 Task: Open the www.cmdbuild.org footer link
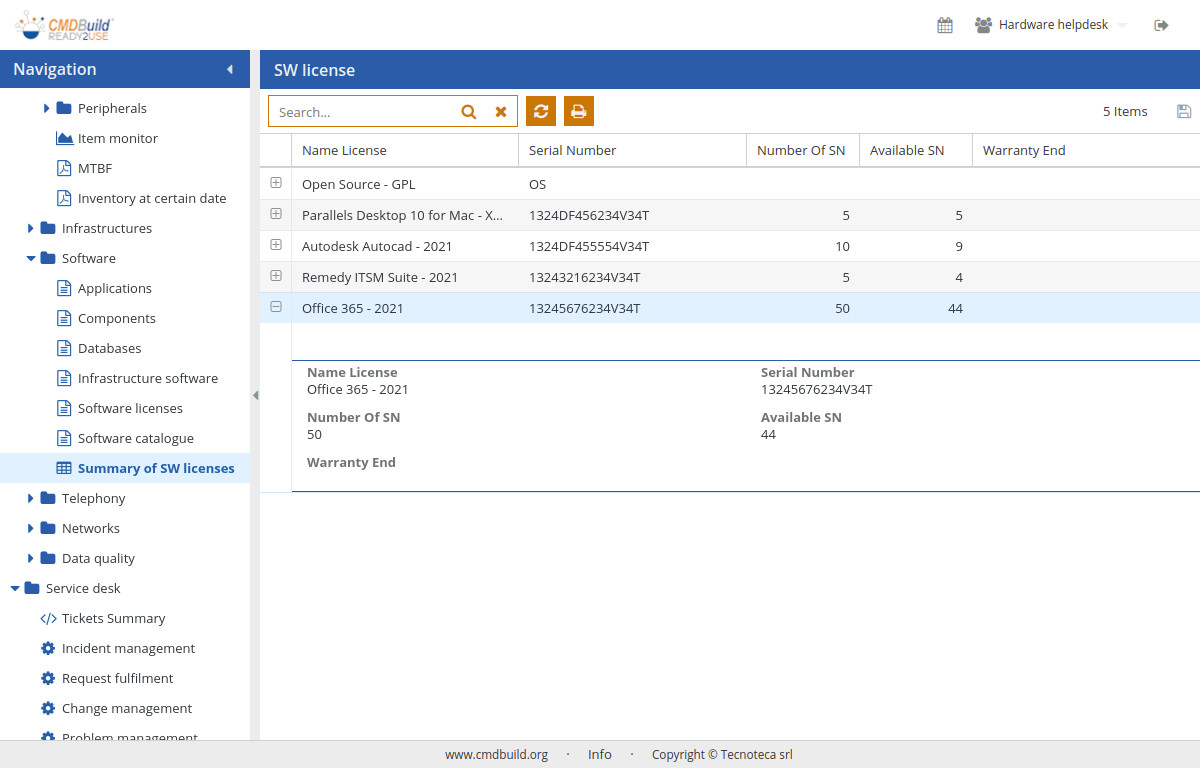click(496, 755)
